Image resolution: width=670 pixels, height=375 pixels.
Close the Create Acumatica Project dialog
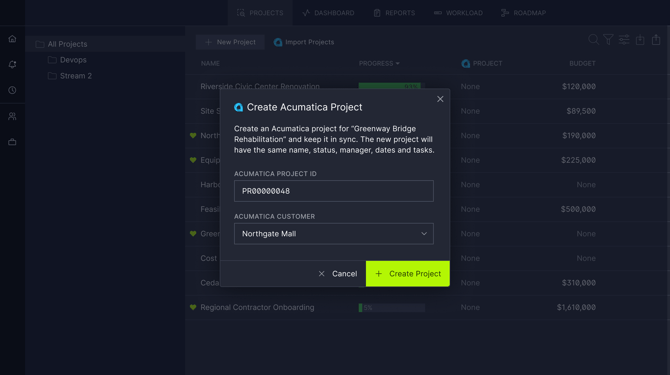coord(440,99)
